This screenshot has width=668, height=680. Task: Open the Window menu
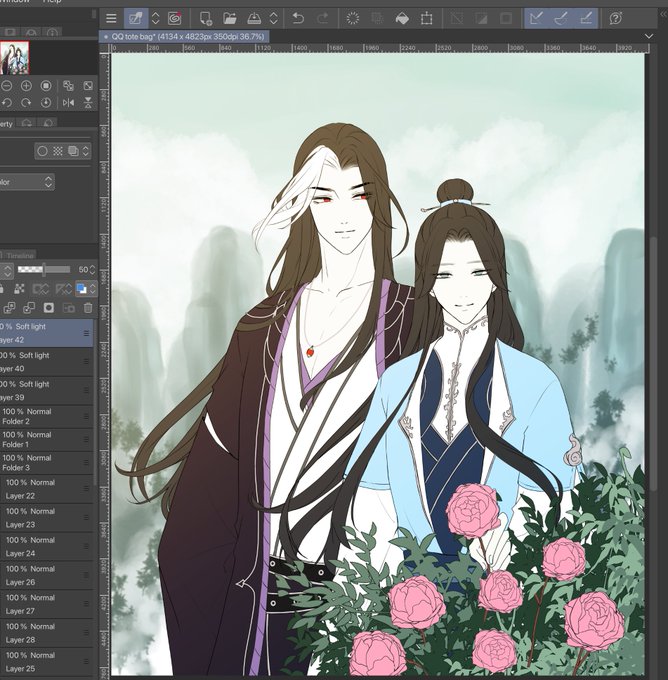point(14,1)
